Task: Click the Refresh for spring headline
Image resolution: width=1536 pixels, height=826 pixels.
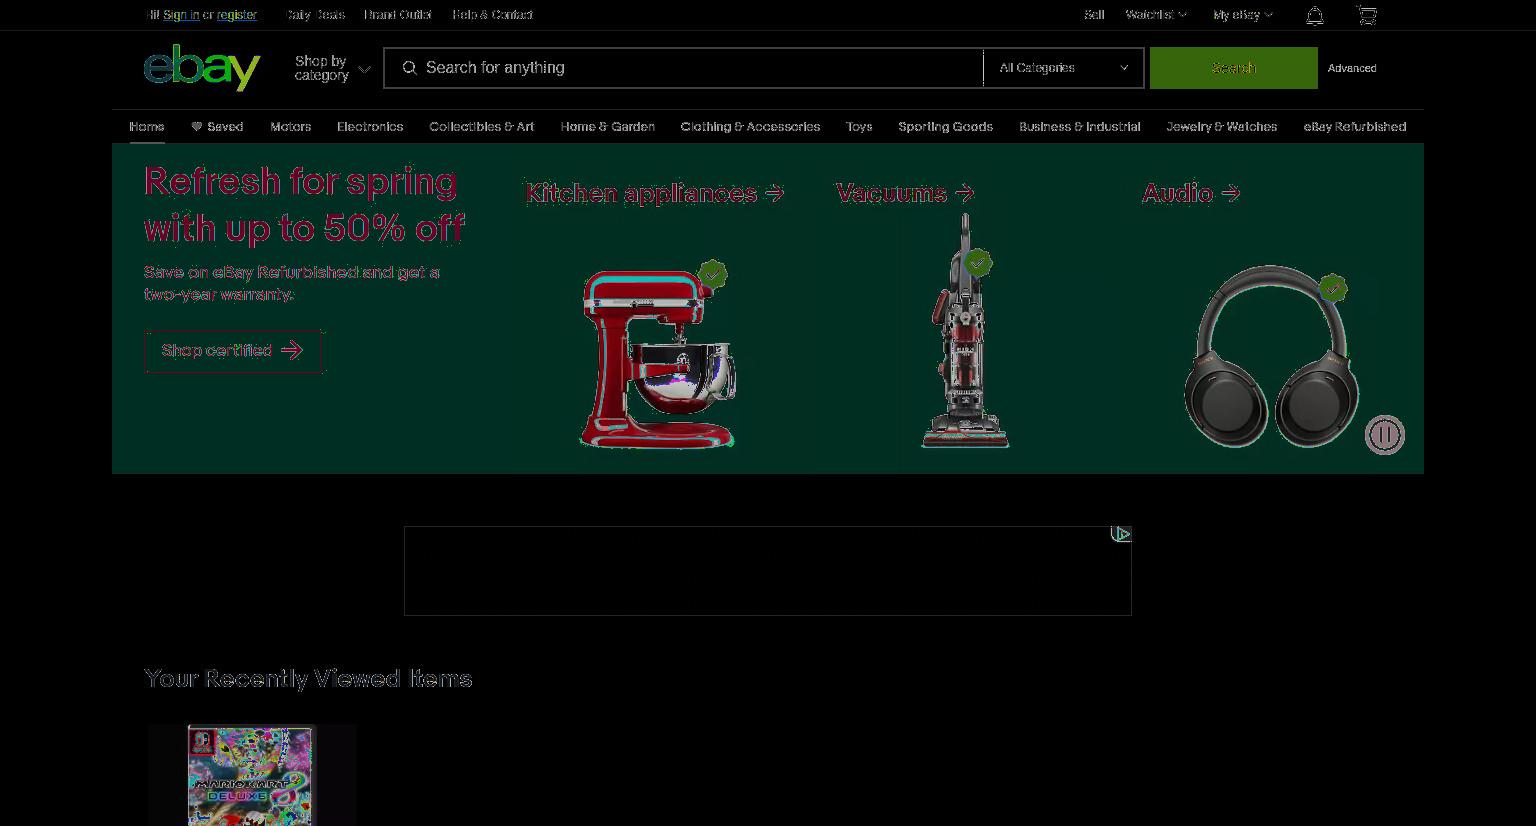Action: coord(304,205)
